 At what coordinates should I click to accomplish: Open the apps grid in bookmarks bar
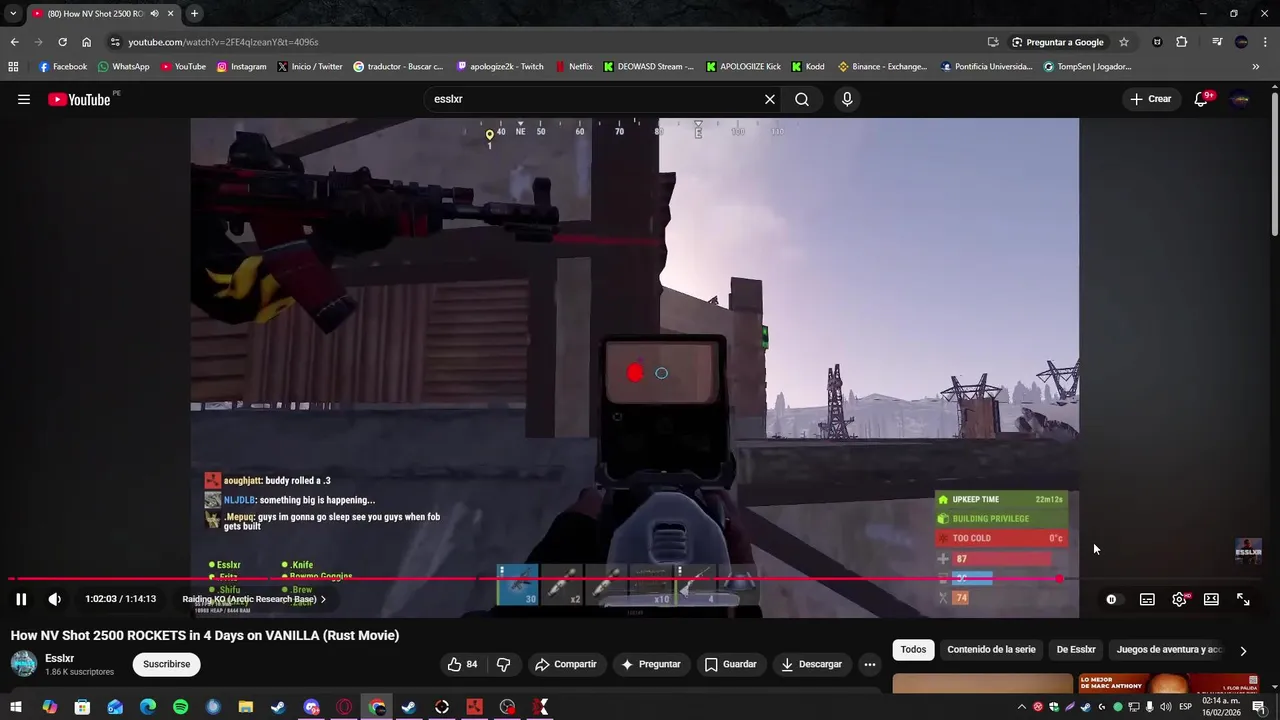[13, 67]
